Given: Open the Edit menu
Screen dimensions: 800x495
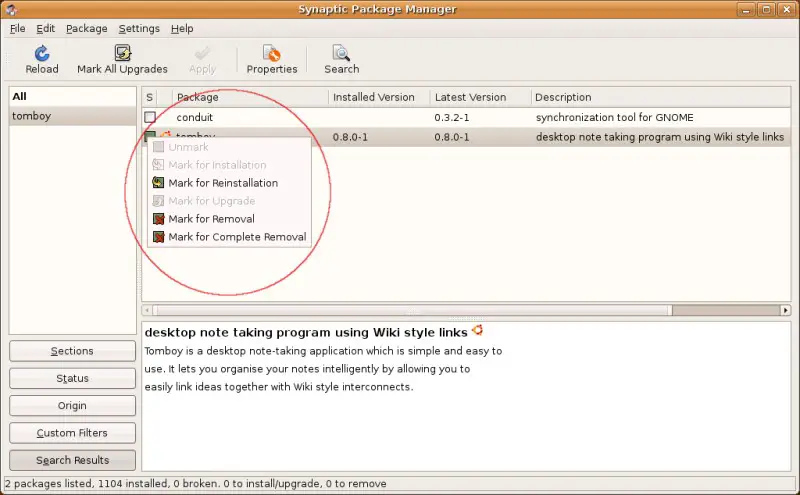Looking at the screenshot, I should [45, 29].
